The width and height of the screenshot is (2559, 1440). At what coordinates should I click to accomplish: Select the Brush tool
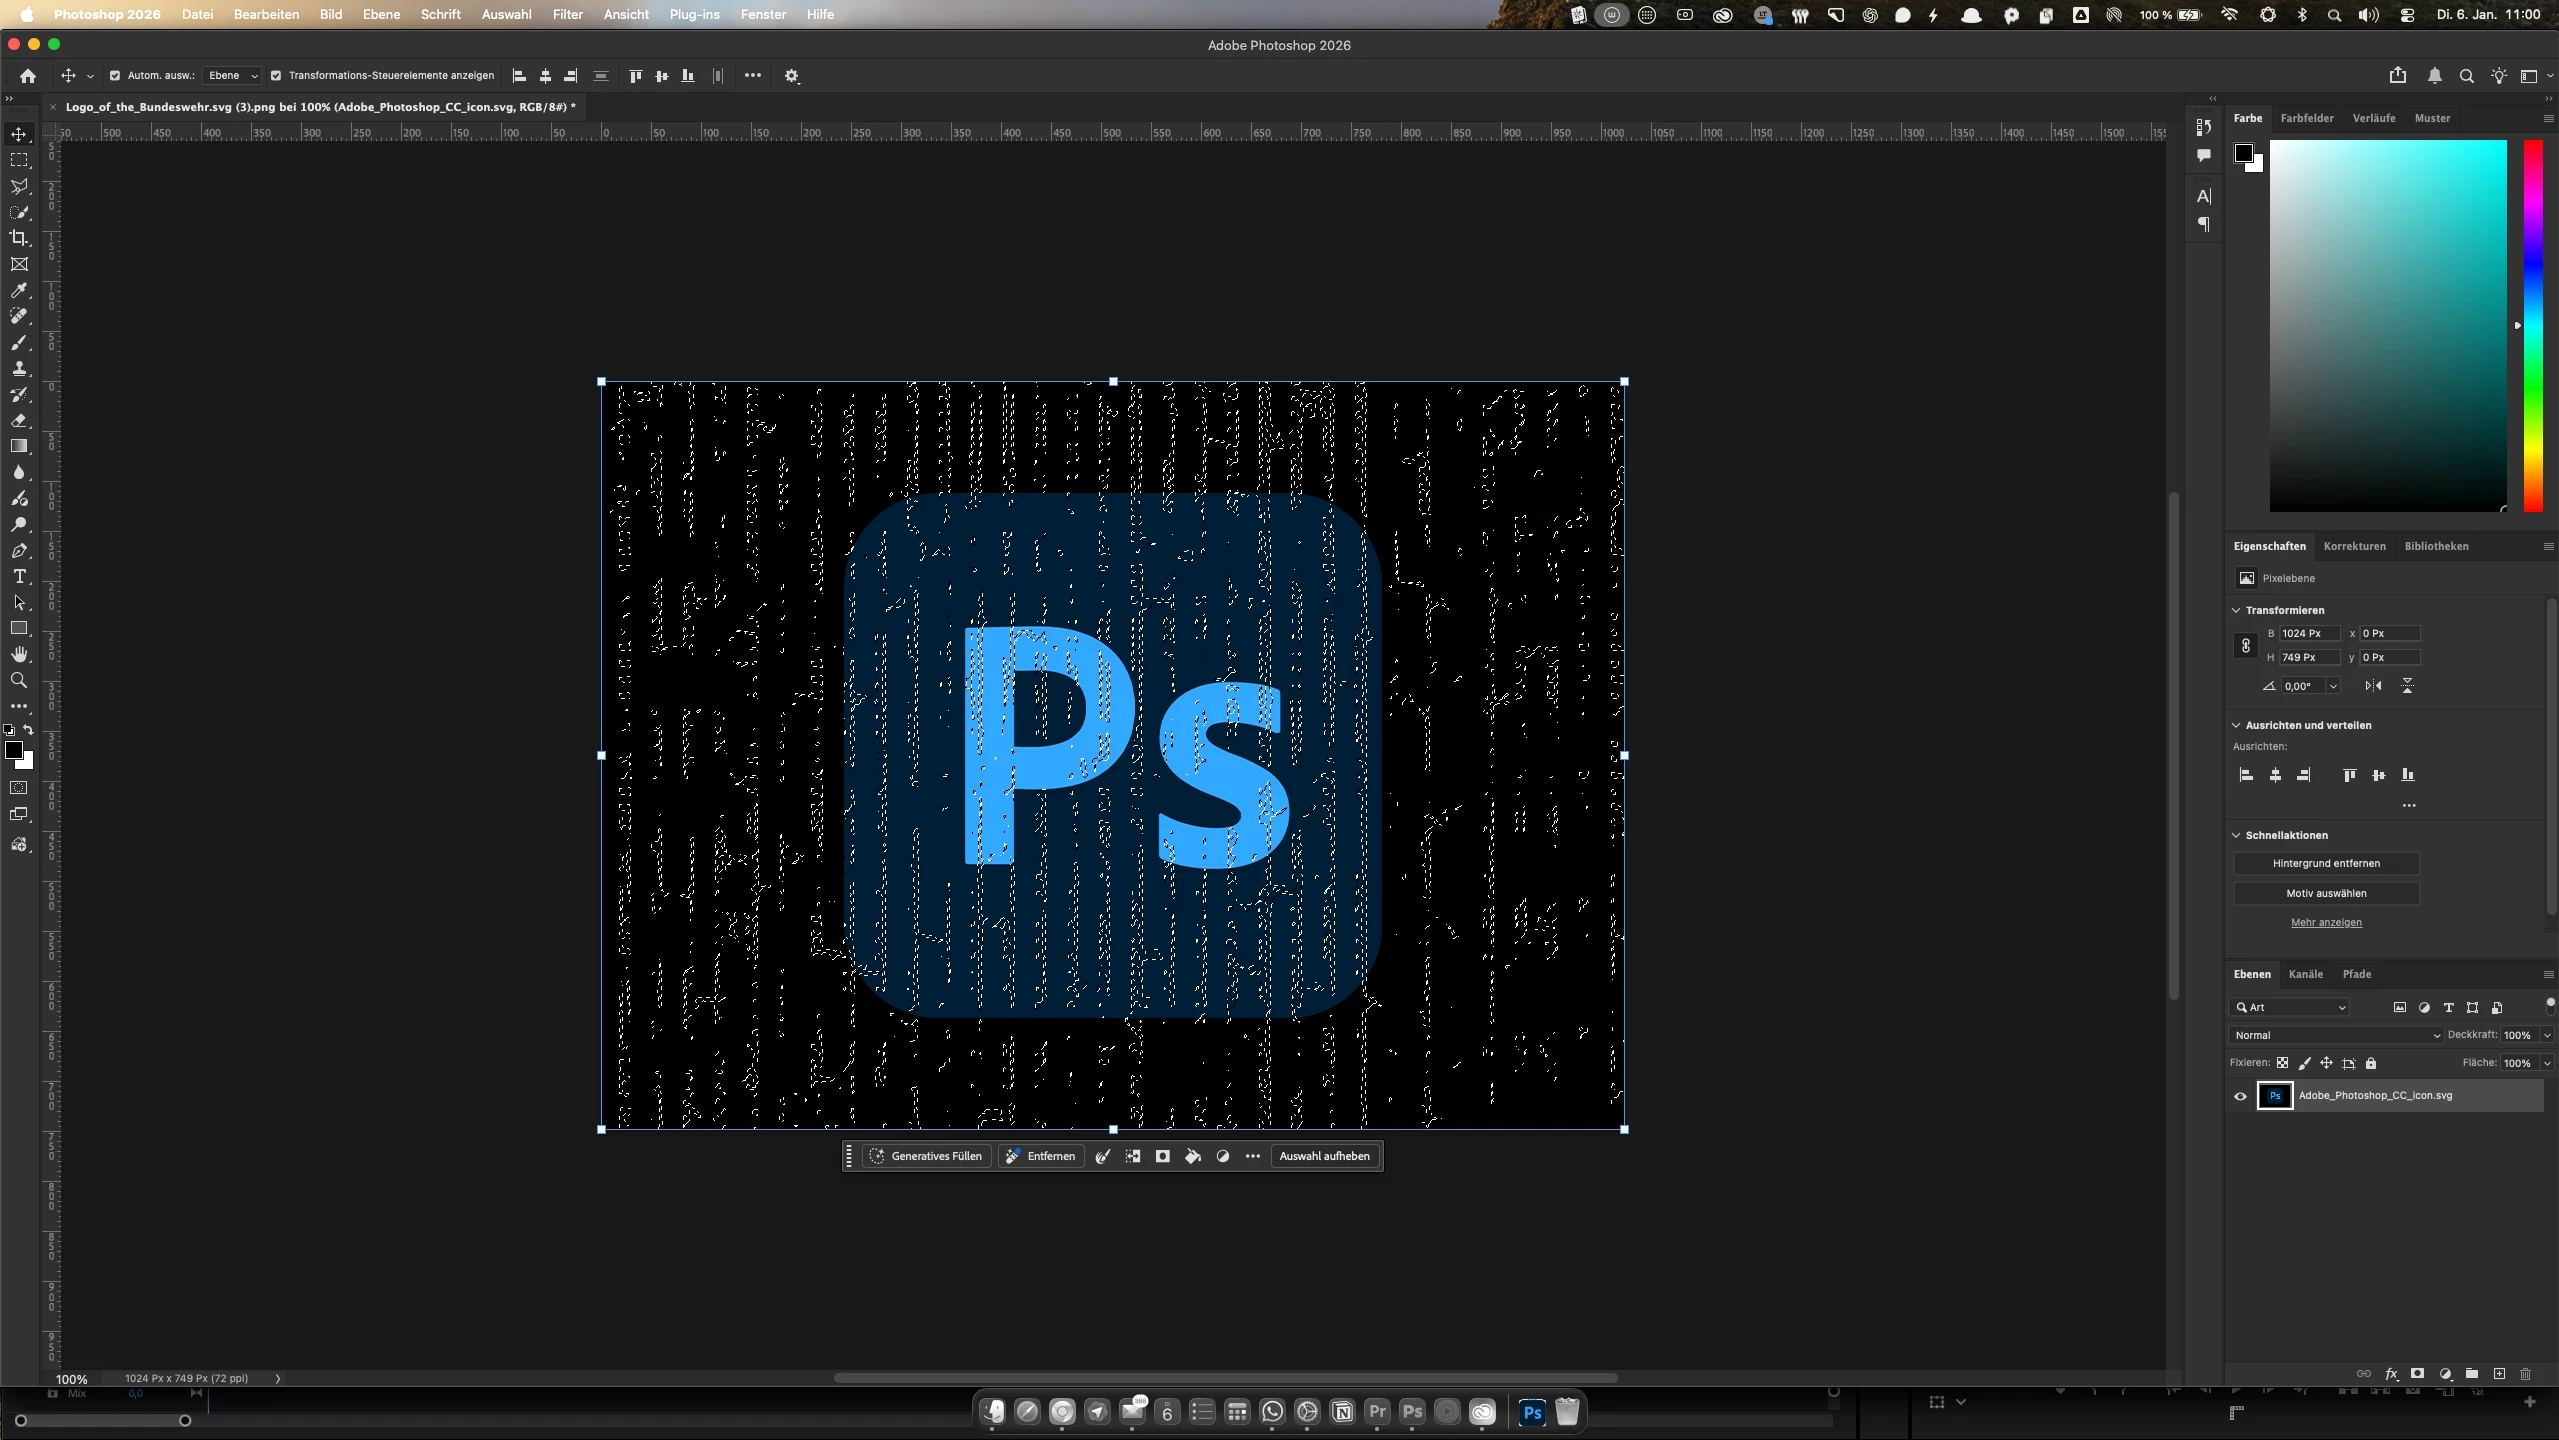point(19,342)
